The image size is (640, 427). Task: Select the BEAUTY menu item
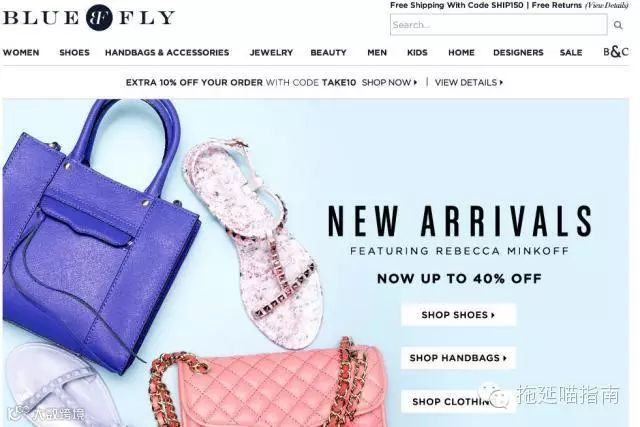point(329,53)
